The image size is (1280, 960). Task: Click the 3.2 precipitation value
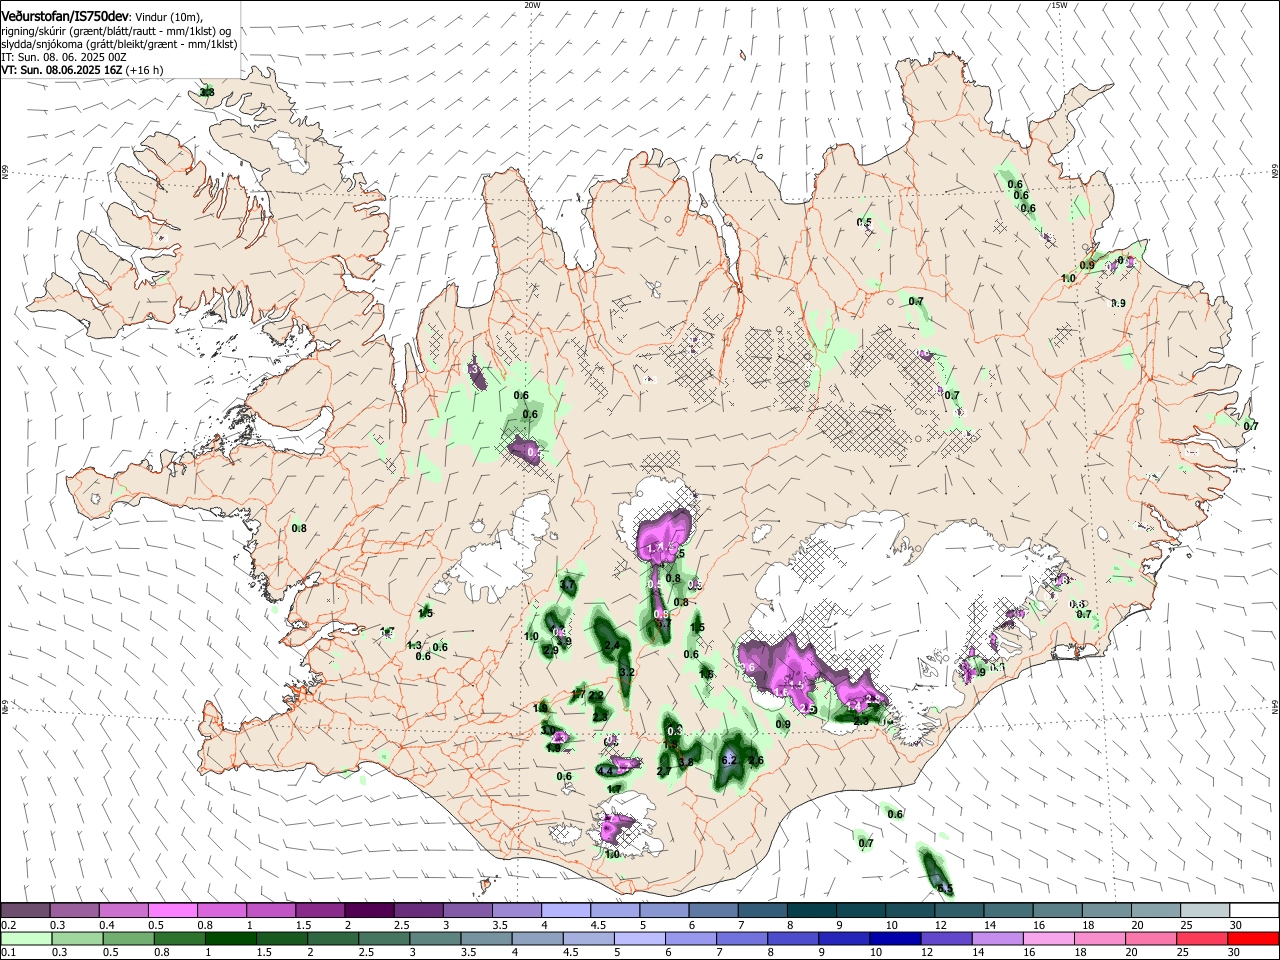click(x=627, y=672)
